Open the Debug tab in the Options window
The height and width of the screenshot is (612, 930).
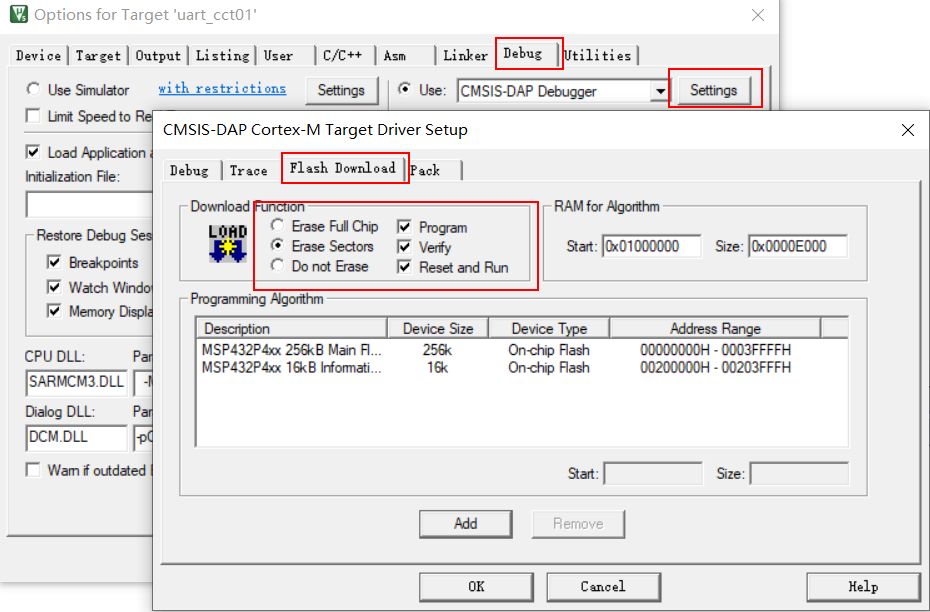[527, 53]
